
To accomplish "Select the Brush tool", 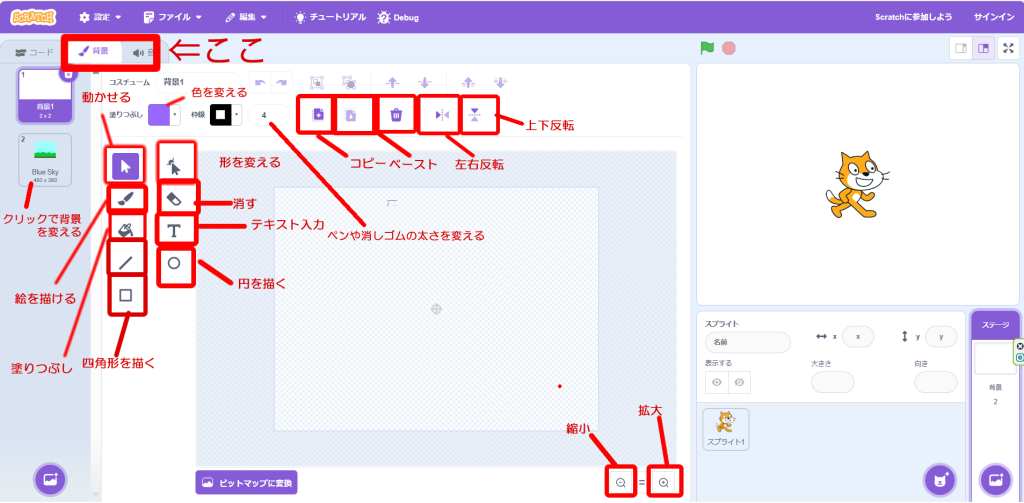I will (126, 198).
